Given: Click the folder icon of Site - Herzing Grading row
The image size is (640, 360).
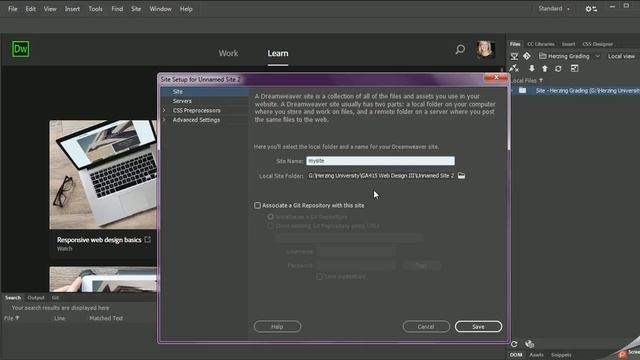Looking at the screenshot, I should 522,91.
